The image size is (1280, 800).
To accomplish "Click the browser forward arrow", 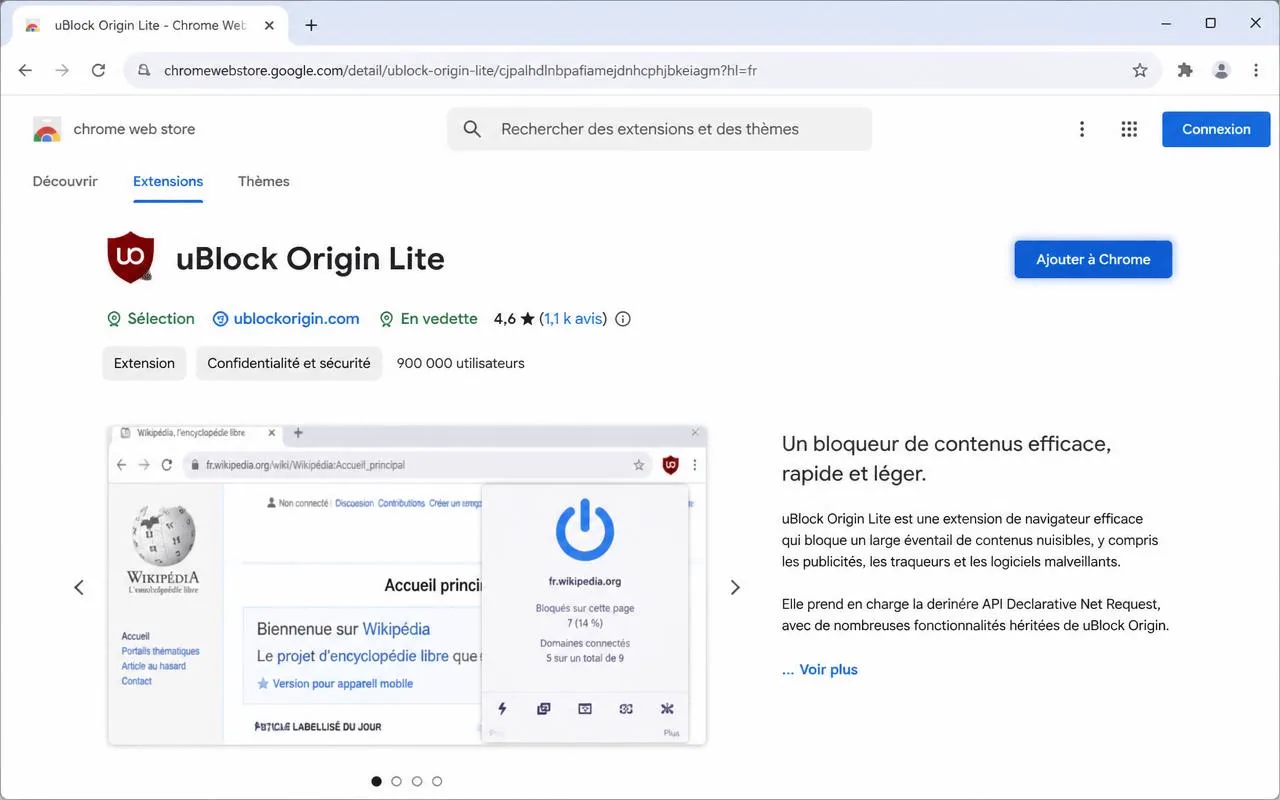I will (x=62, y=70).
